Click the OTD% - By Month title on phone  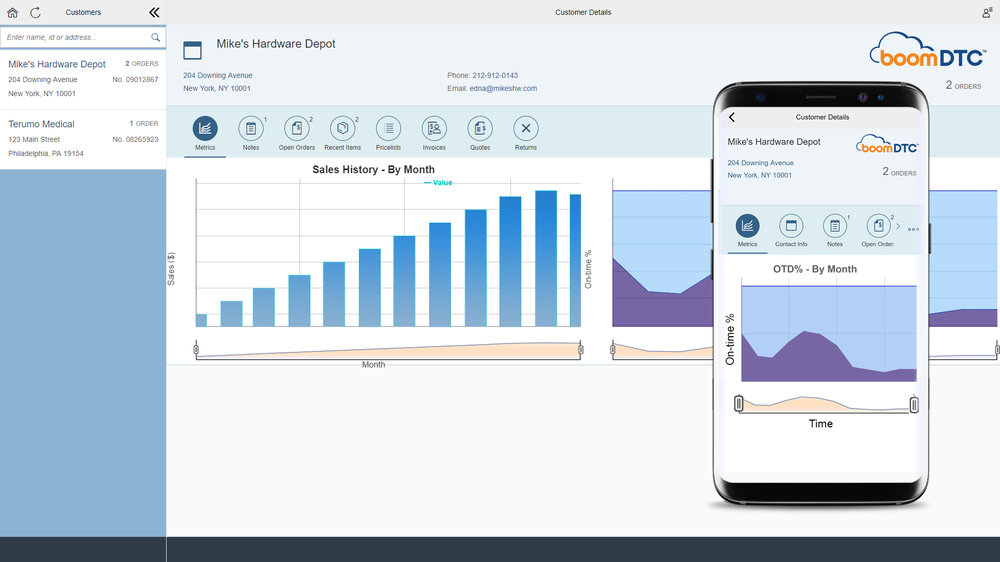814,269
